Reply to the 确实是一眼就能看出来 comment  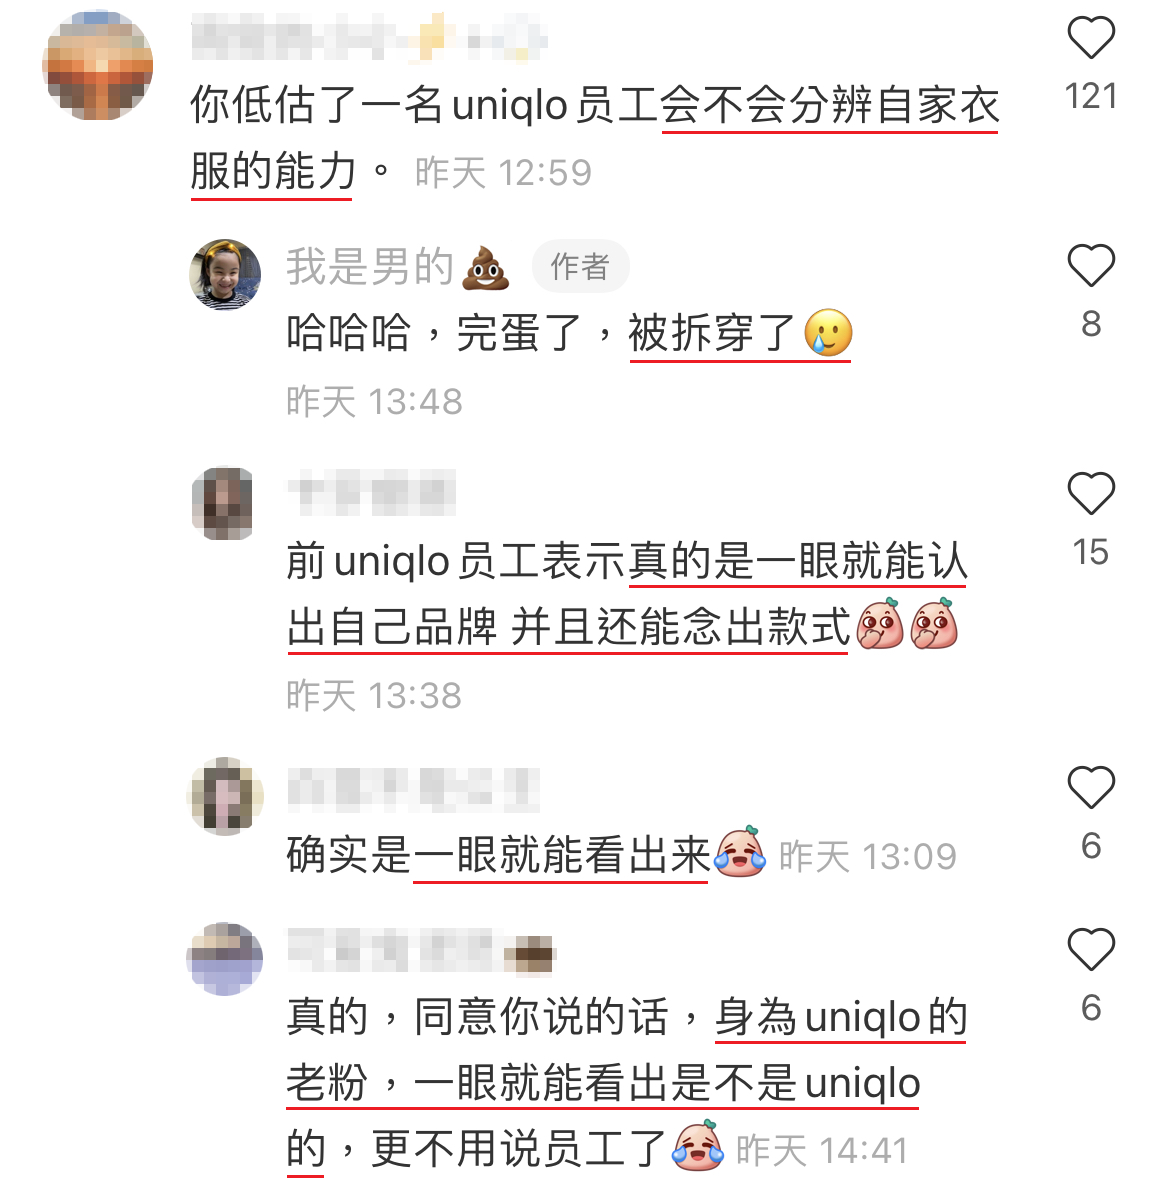coord(526,854)
